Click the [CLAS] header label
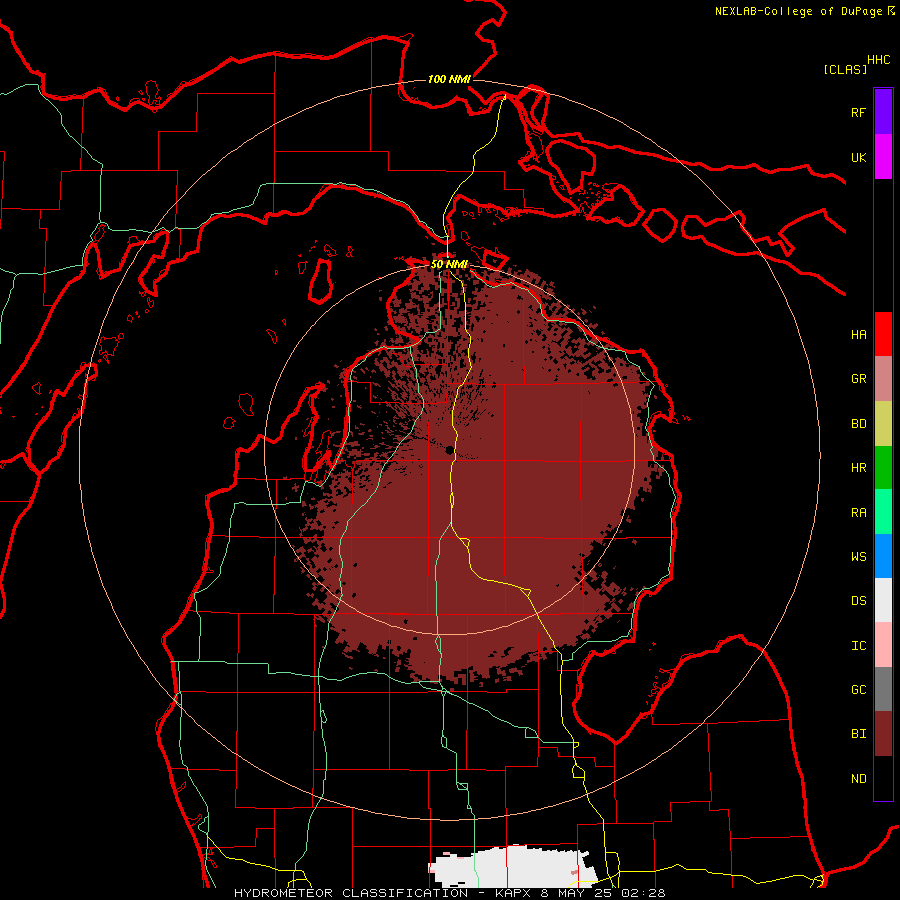Image resolution: width=900 pixels, height=900 pixels. [x=845, y=69]
